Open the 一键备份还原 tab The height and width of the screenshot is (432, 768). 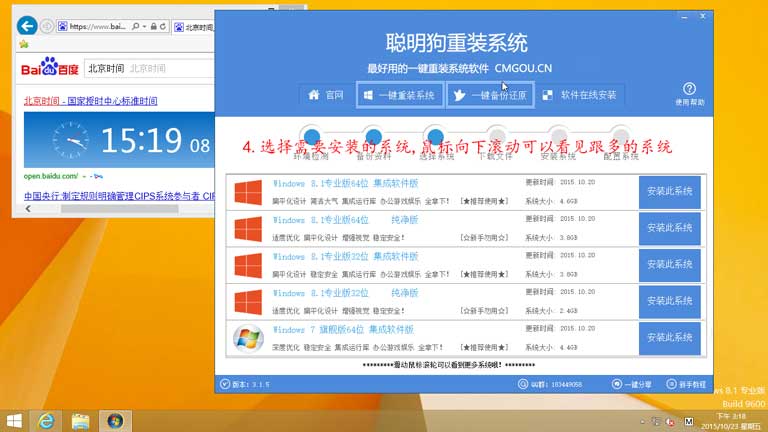(488, 95)
